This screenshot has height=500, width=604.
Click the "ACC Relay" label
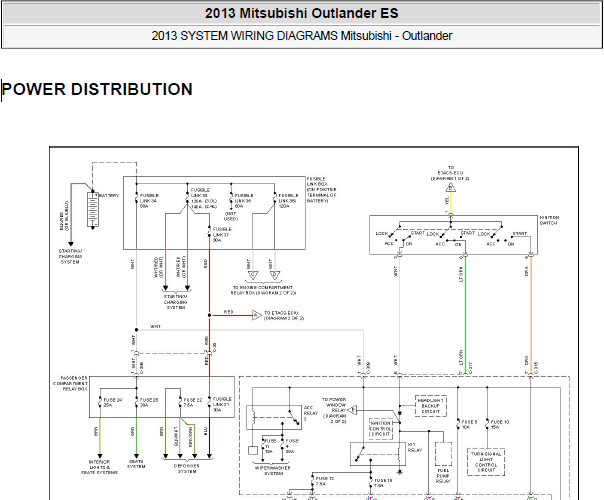coord(311,413)
